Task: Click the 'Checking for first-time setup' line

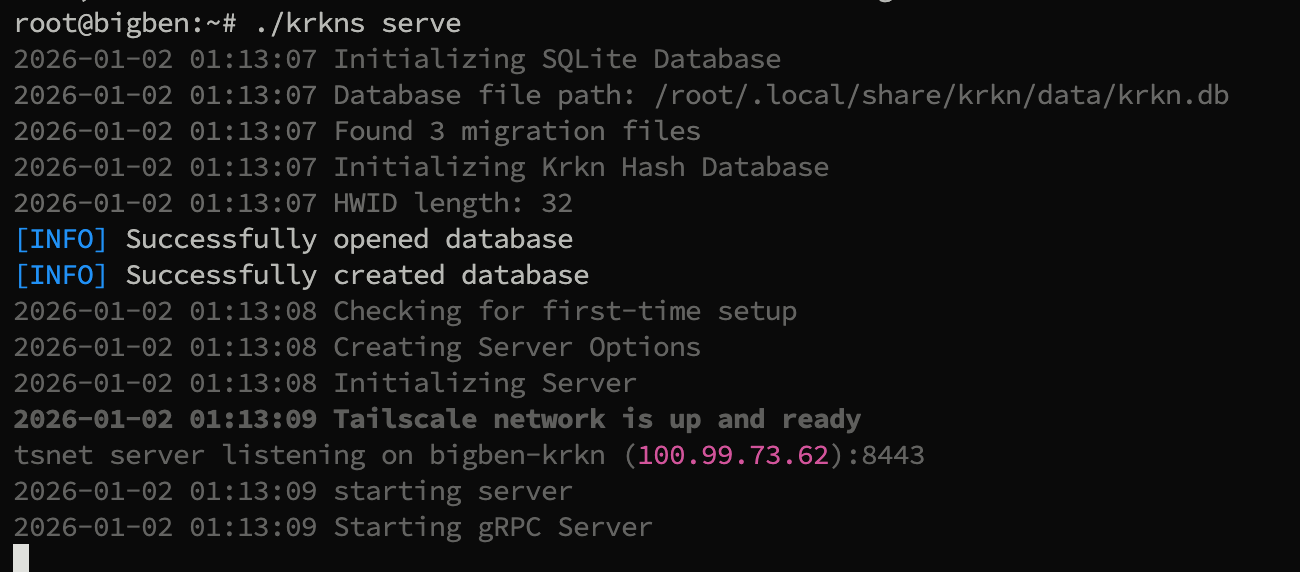Action: tap(405, 311)
